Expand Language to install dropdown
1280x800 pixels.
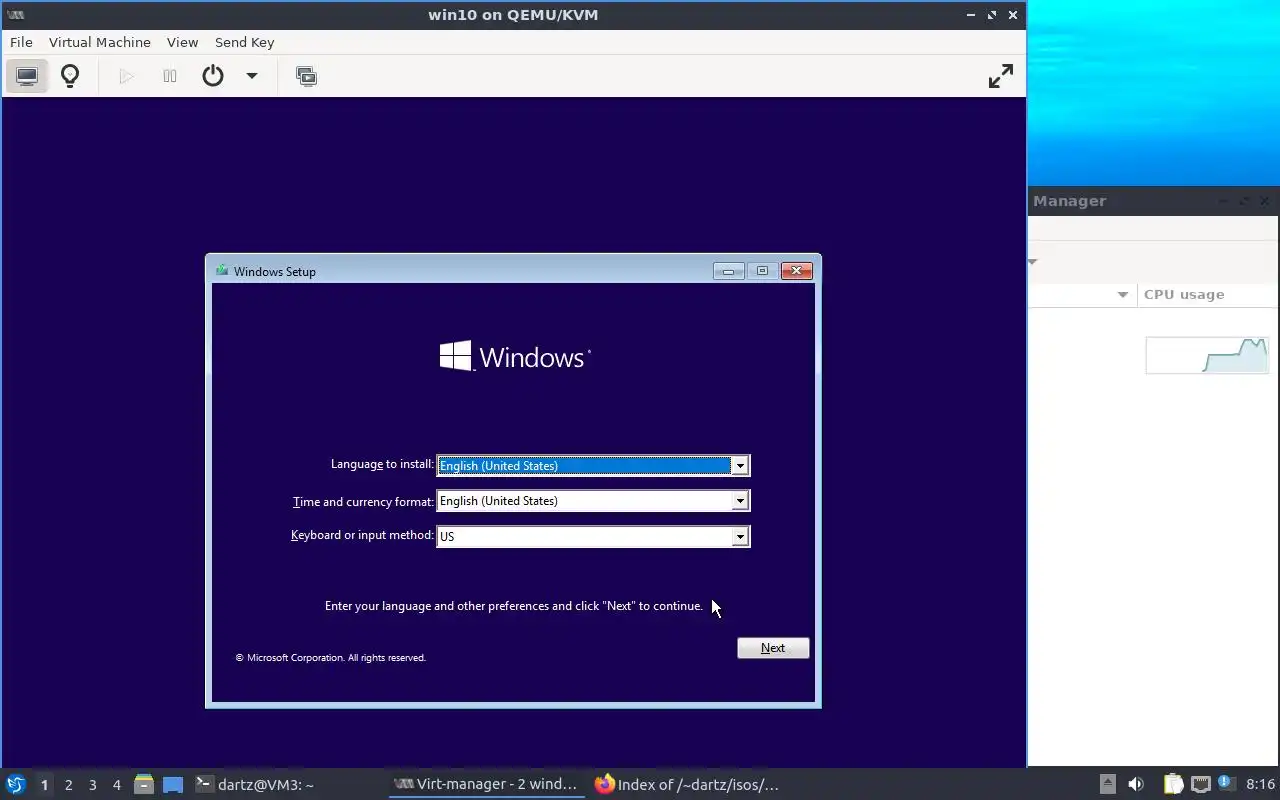coord(740,466)
